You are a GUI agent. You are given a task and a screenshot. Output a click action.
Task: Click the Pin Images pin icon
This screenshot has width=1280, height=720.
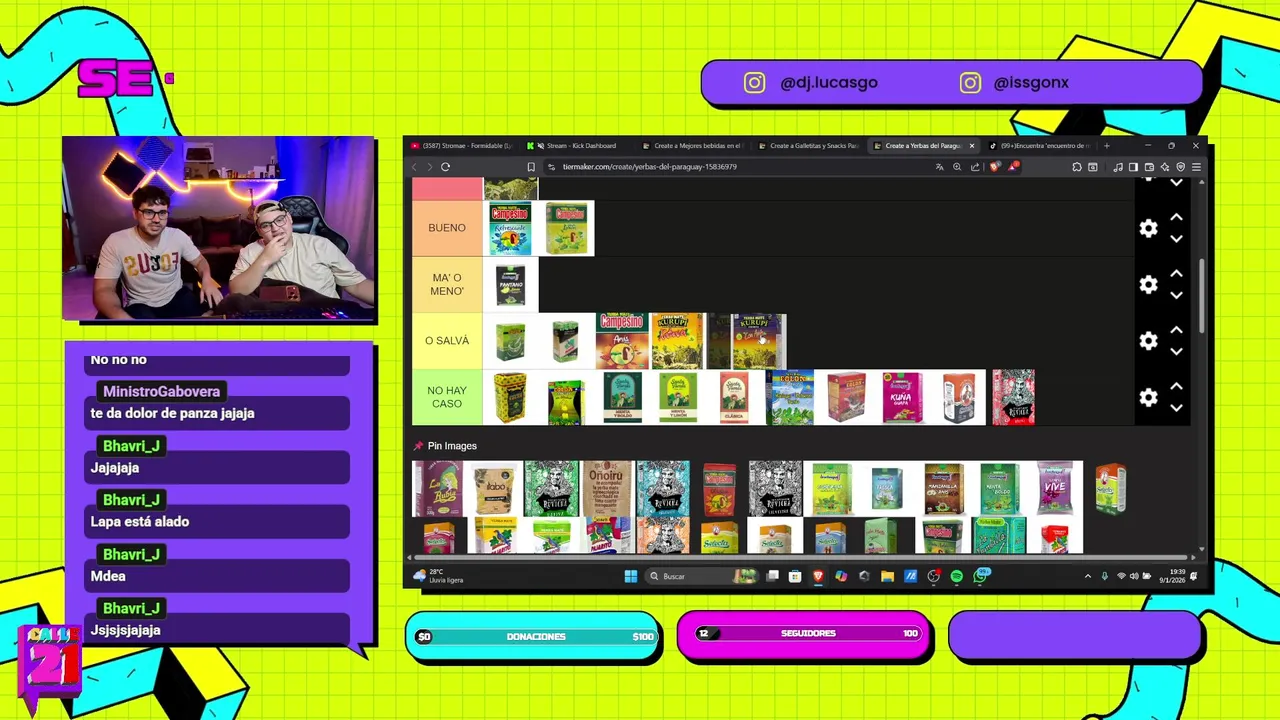(418, 446)
